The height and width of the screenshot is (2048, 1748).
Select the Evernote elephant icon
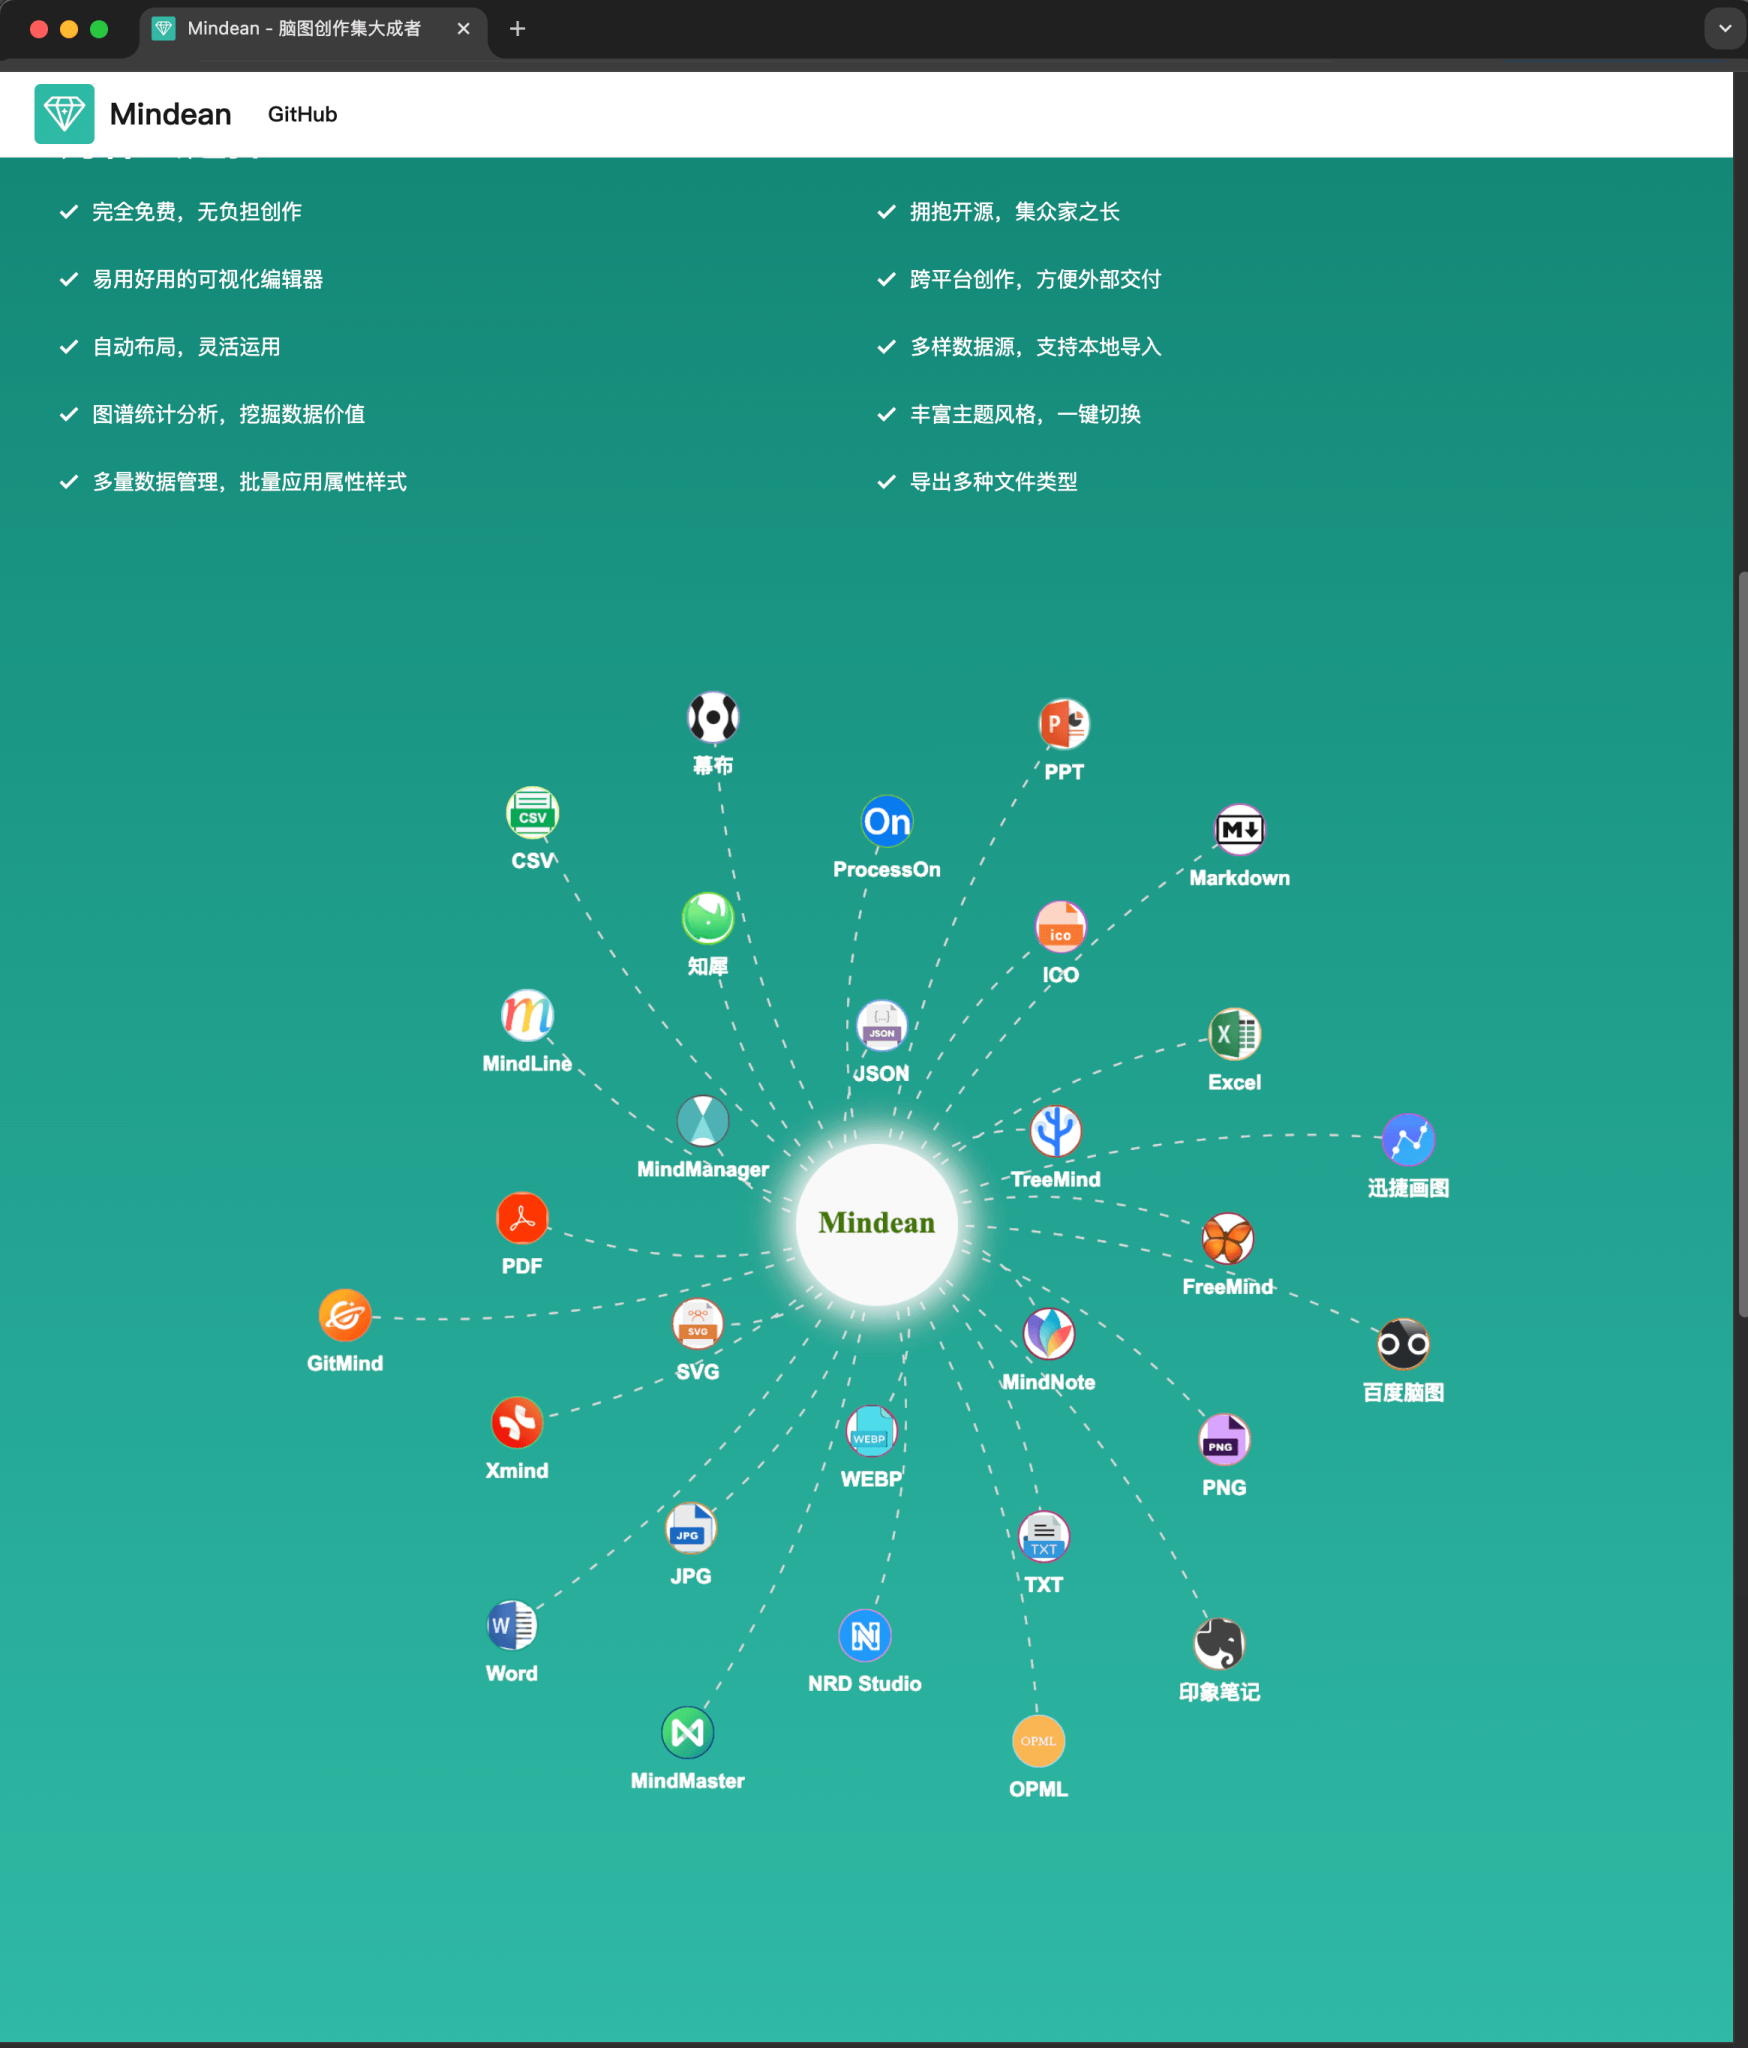point(1219,1643)
